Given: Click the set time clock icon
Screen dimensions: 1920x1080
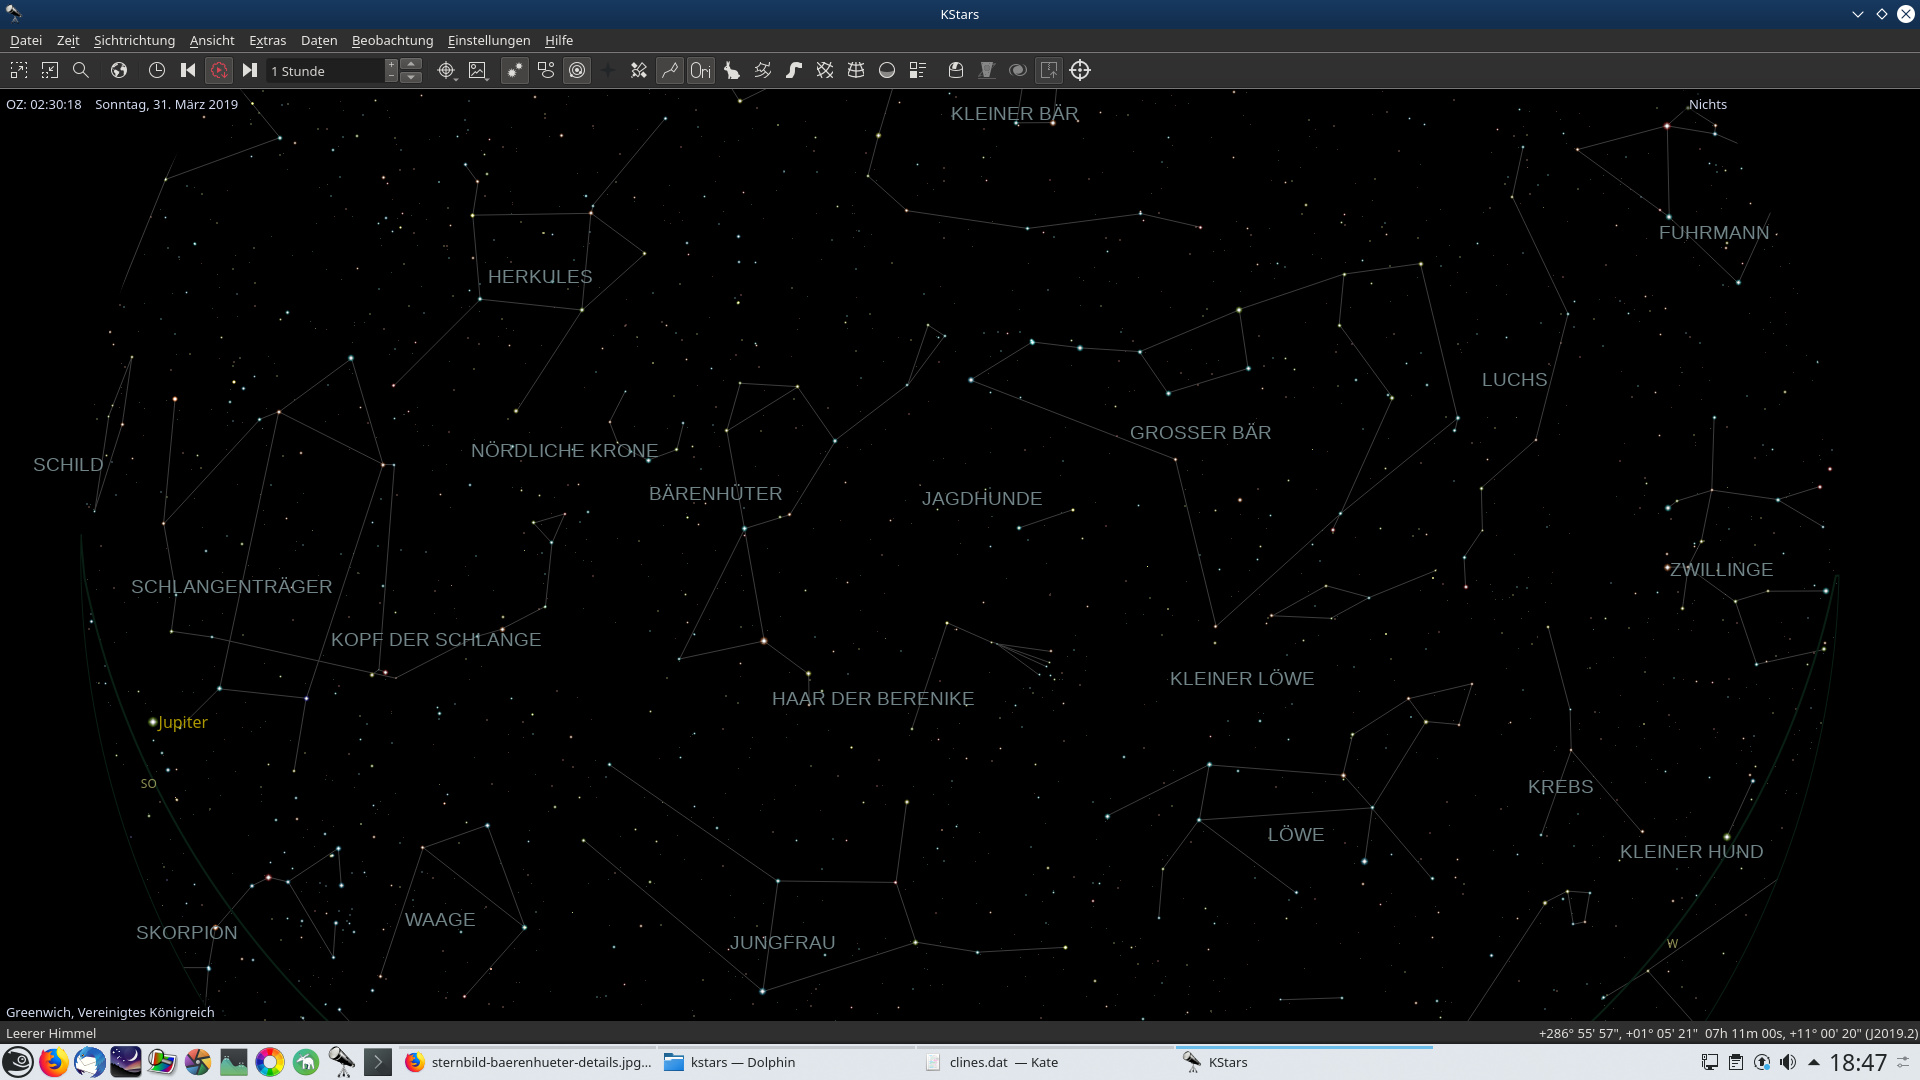Looking at the screenshot, I should 157,70.
